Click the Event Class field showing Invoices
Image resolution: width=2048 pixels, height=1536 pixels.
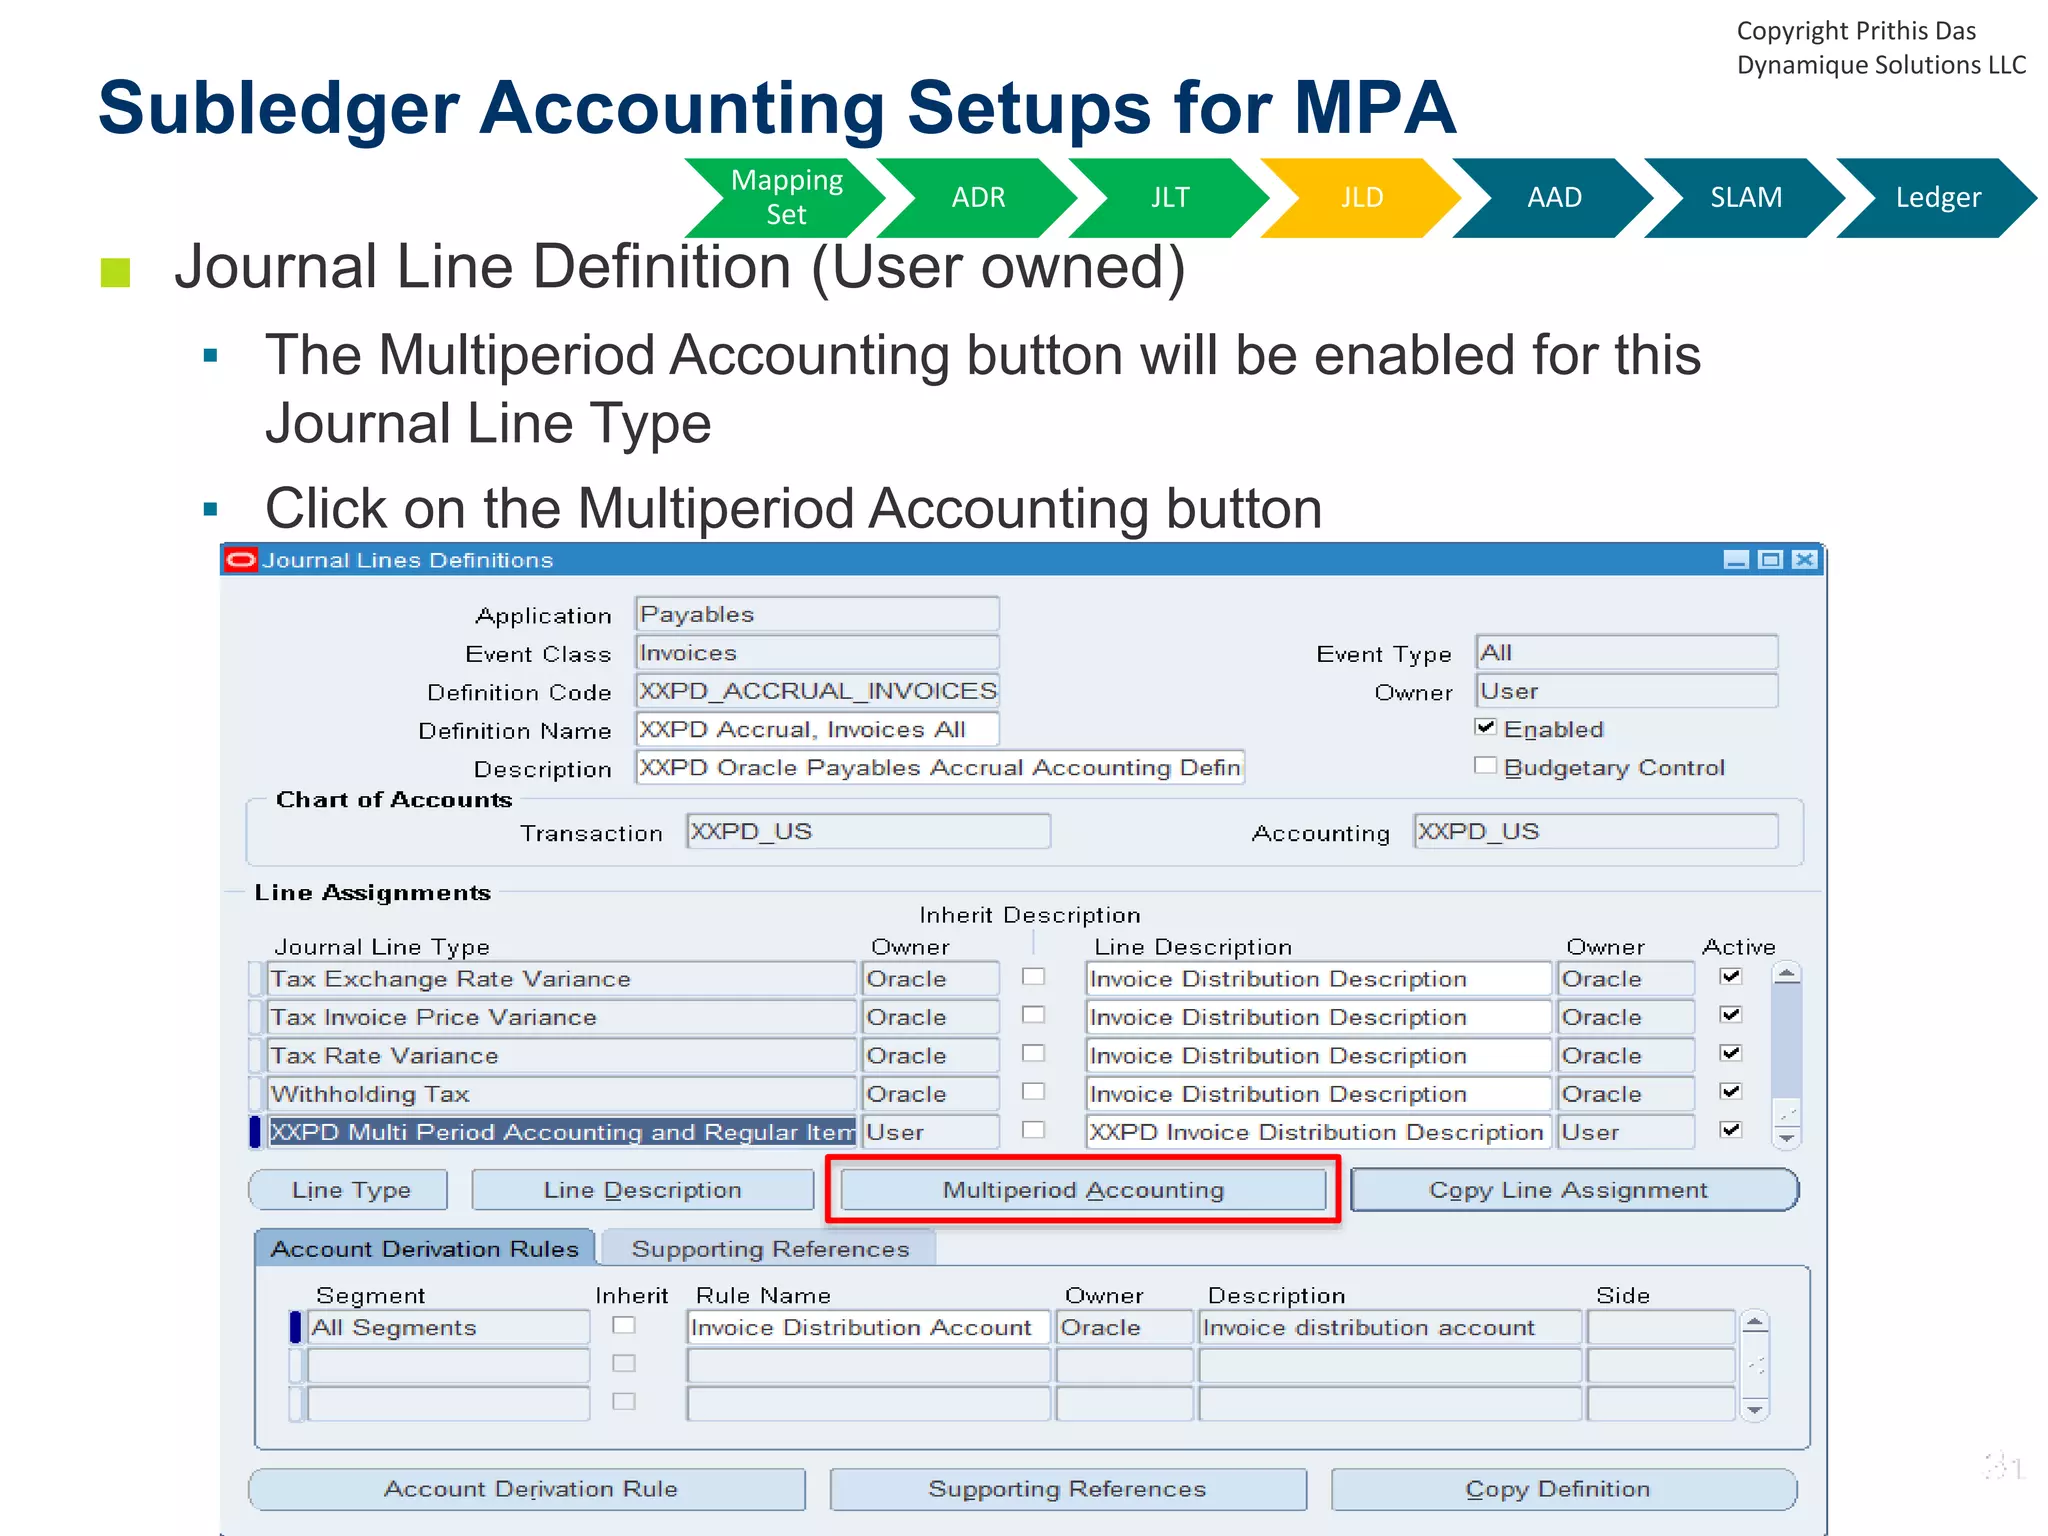[817, 652]
